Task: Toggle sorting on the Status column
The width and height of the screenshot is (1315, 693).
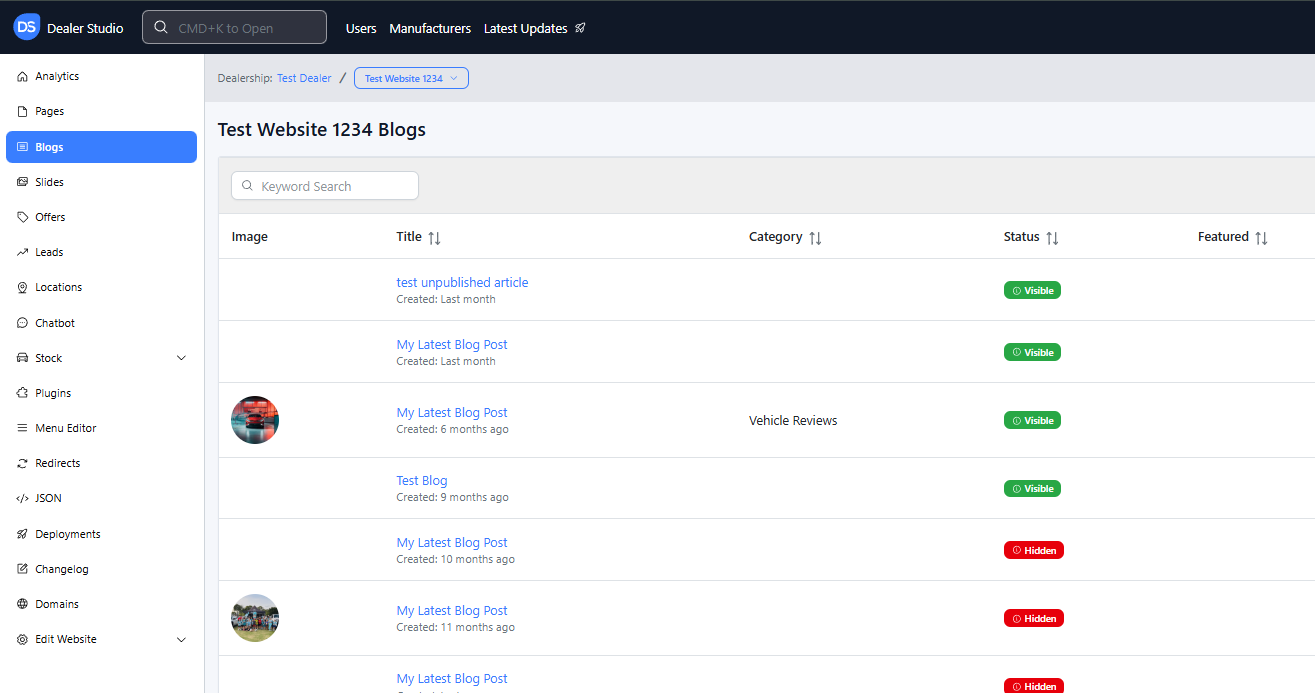Action: coord(1052,238)
